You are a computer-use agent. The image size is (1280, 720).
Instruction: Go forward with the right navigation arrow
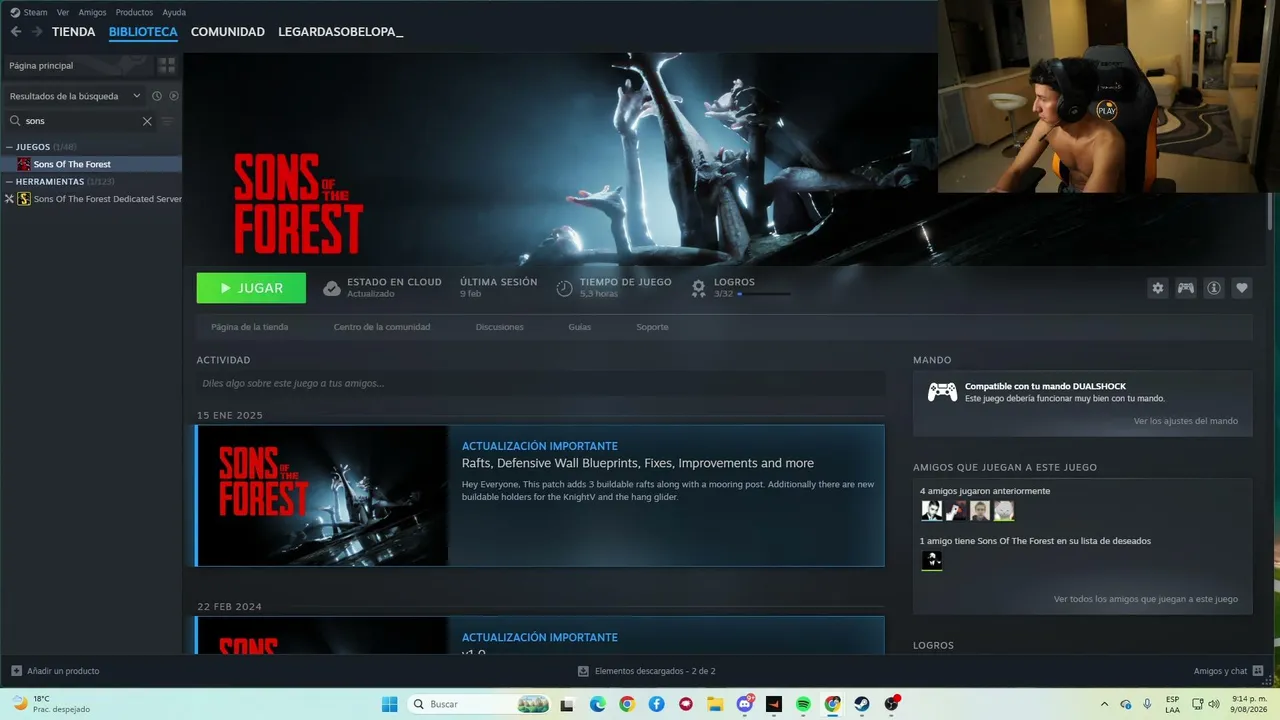[x=37, y=32]
